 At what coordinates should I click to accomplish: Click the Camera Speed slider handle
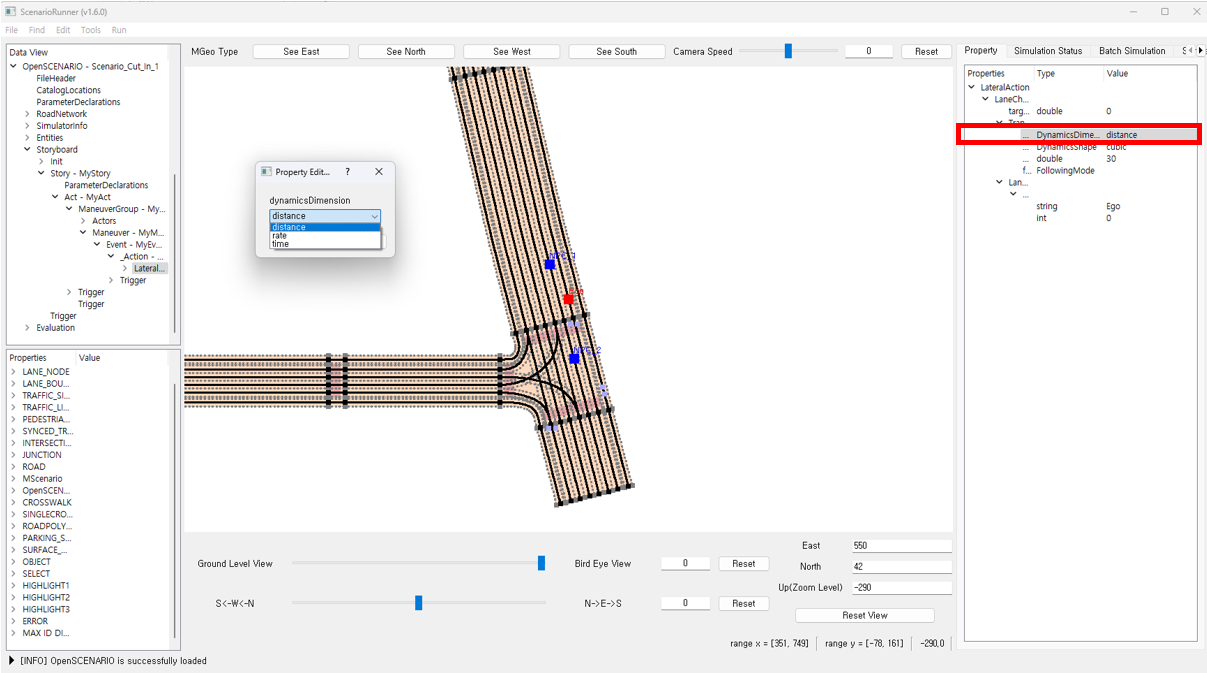pos(788,51)
